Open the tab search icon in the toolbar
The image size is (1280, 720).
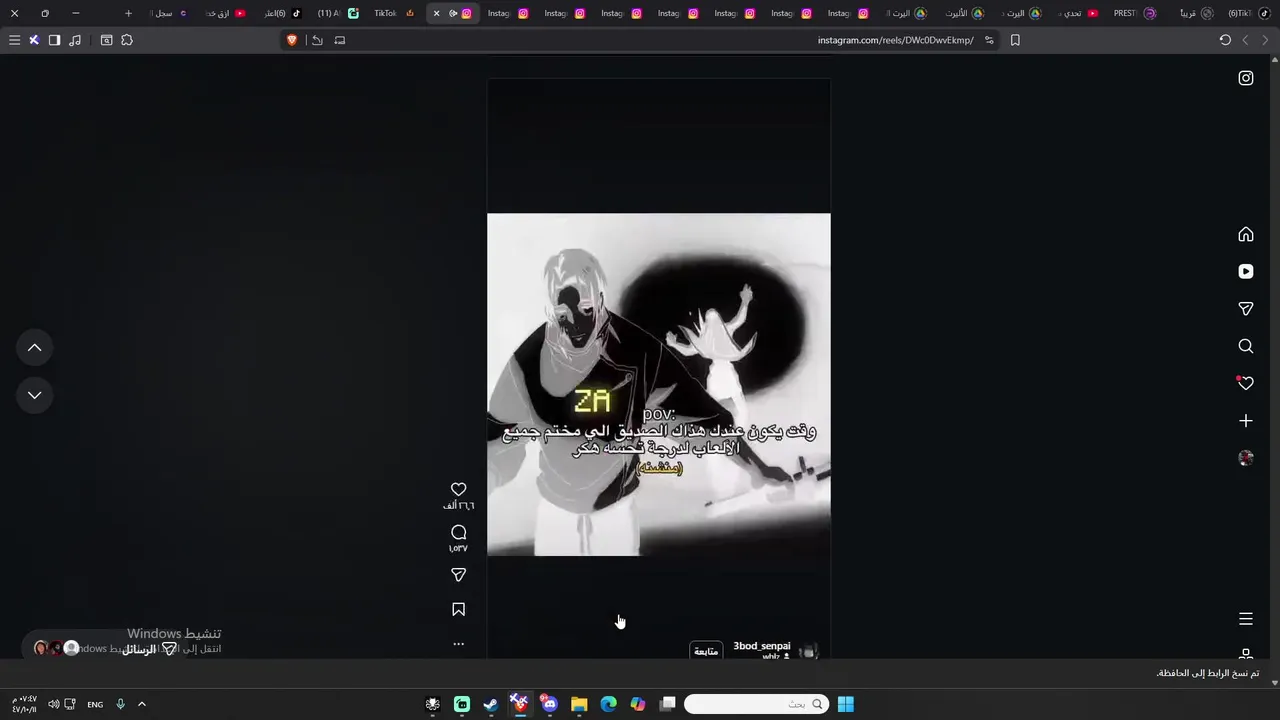tap(106, 40)
